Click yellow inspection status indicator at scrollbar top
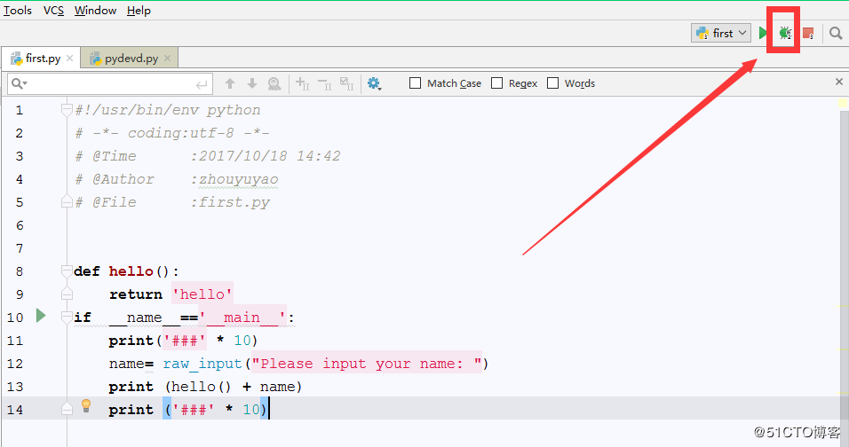849x447 pixels. (843, 103)
